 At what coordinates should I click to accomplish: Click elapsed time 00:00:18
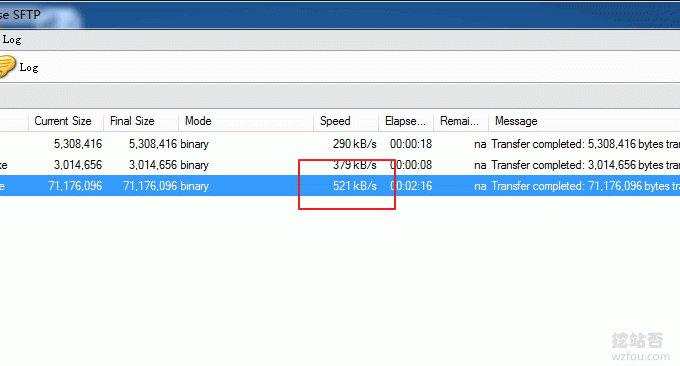[411, 144]
